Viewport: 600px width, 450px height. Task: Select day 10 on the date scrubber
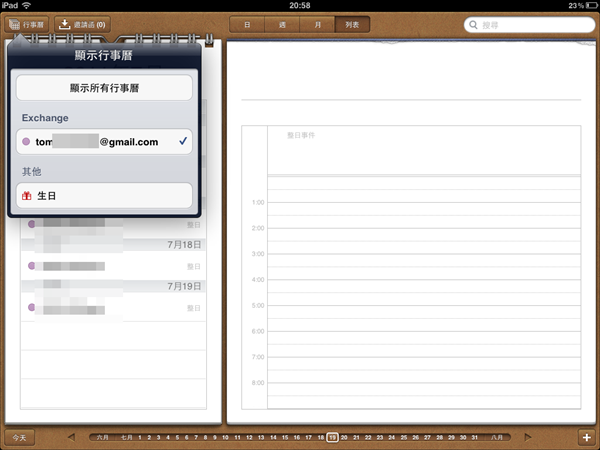(225, 437)
